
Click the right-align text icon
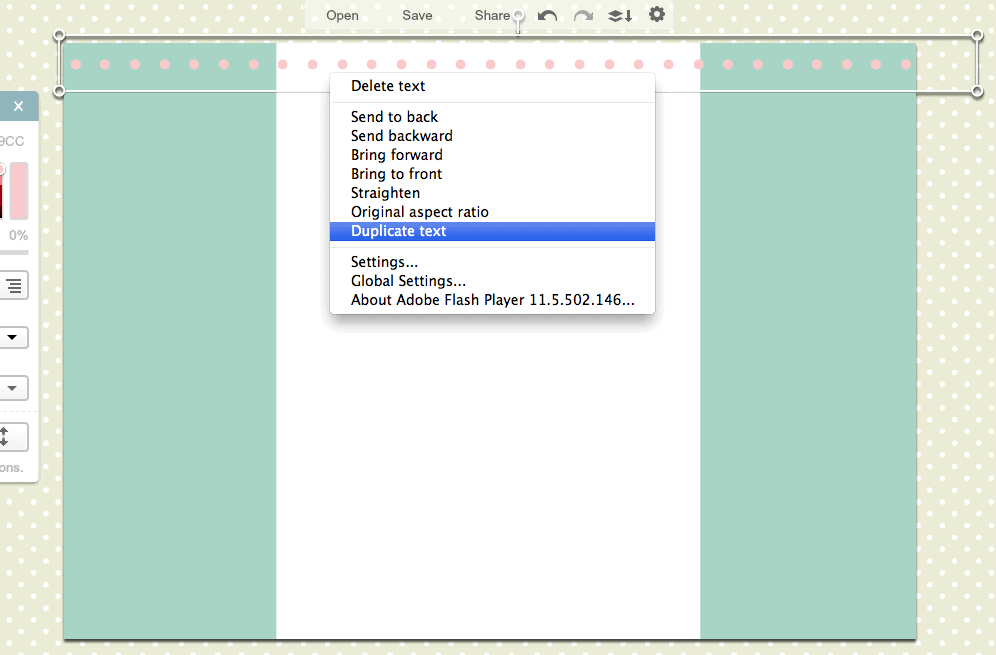pos(13,286)
